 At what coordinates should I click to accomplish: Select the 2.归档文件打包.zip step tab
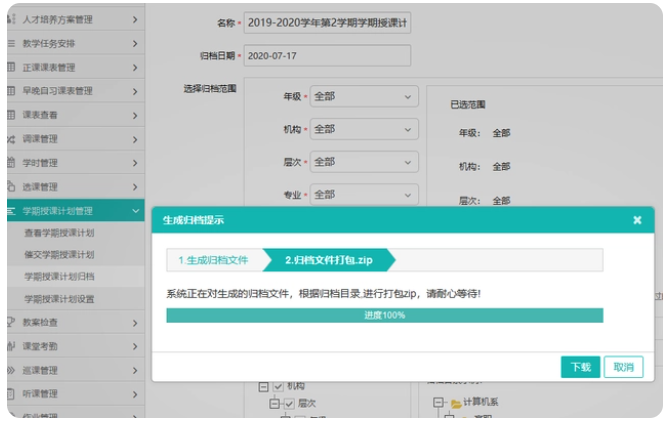[x=327, y=260]
